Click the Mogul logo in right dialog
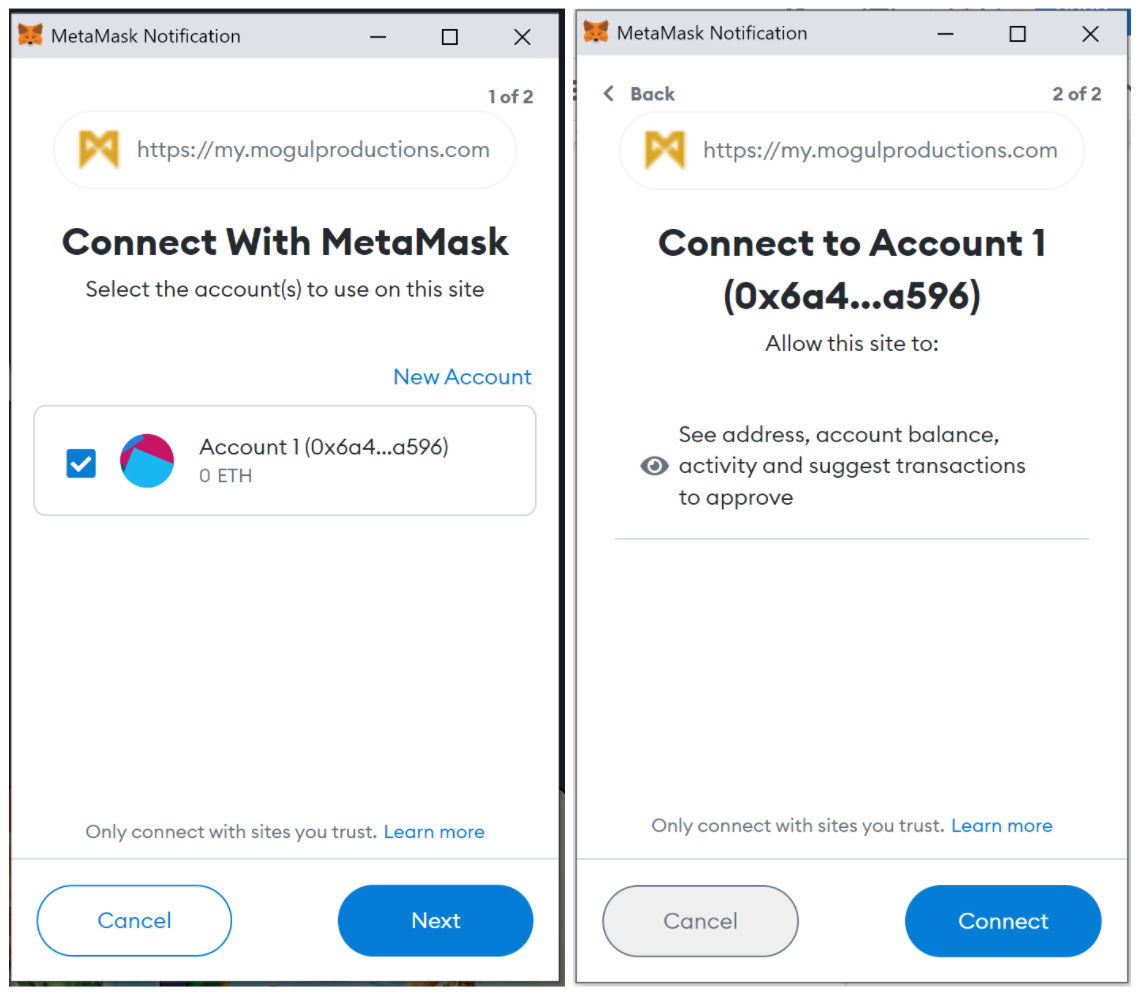 tap(665, 150)
